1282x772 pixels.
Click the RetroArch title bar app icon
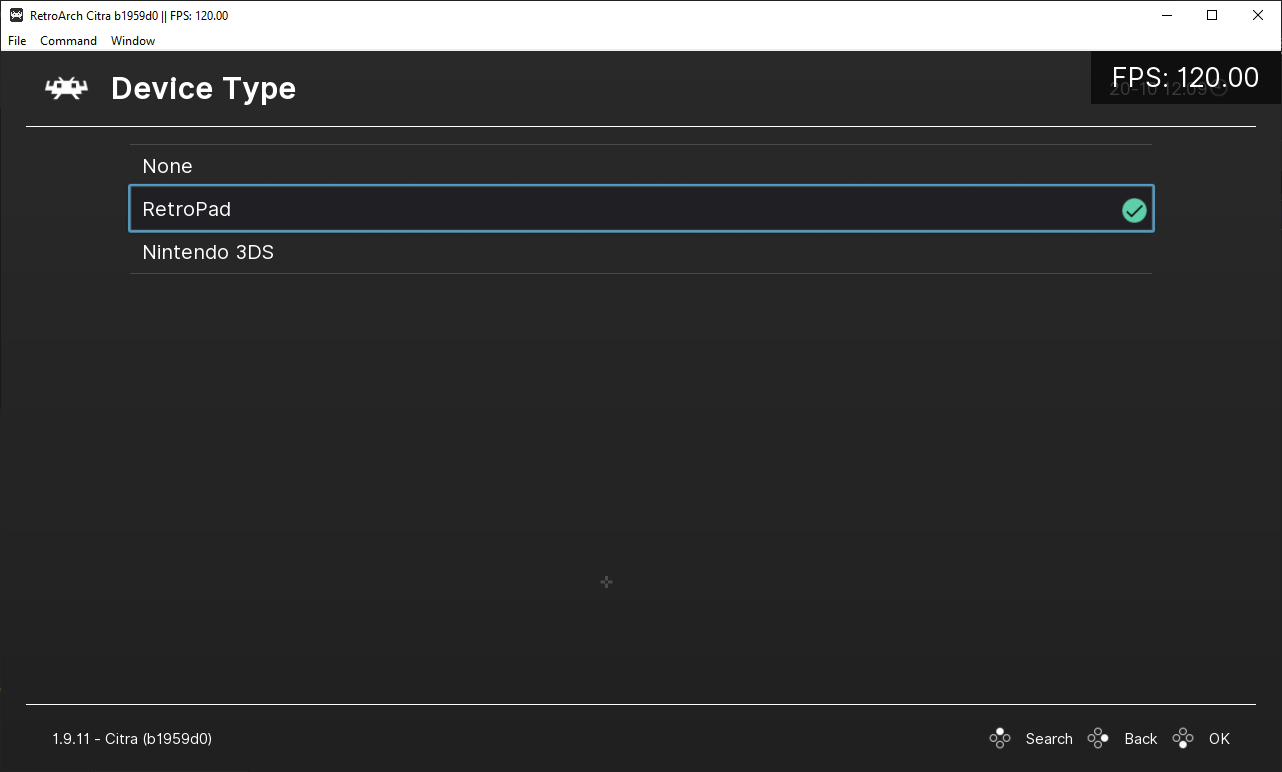pos(16,15)
